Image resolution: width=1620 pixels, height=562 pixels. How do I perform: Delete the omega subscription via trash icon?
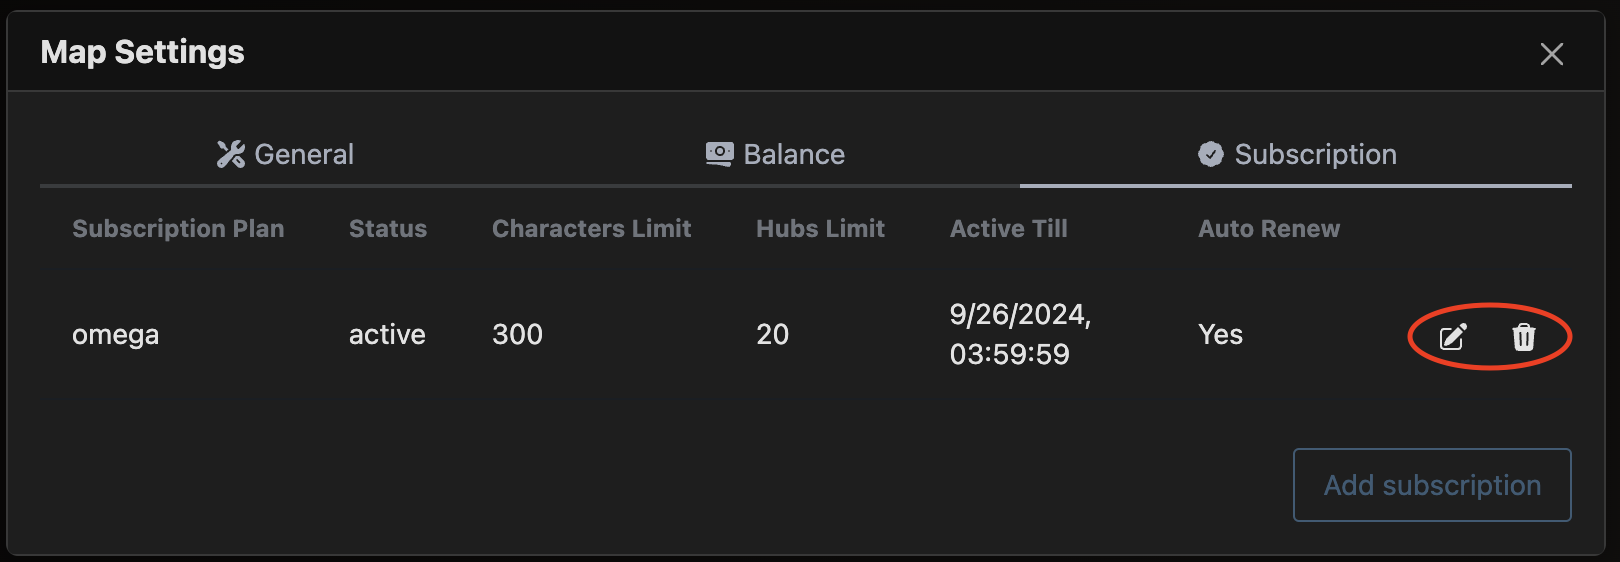coord(1523,337)
